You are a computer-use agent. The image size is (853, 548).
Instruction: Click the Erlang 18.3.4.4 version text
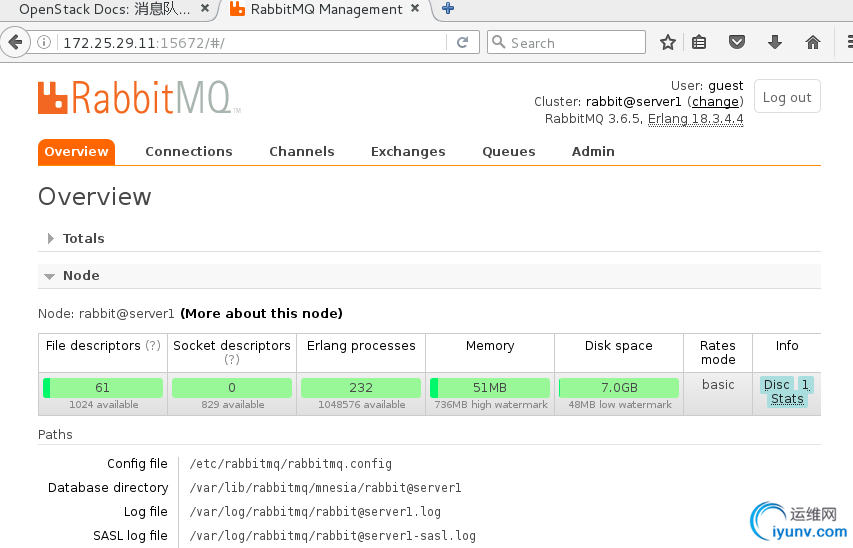point(695,119)
